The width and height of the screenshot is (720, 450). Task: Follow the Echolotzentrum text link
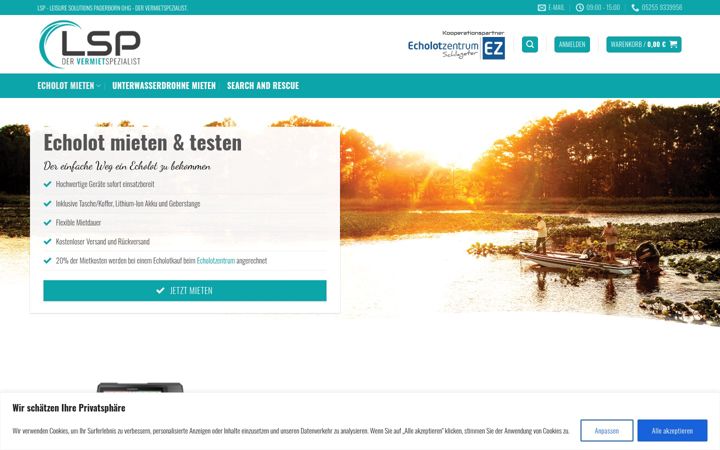pyautogui.click(x=216, y=260)
